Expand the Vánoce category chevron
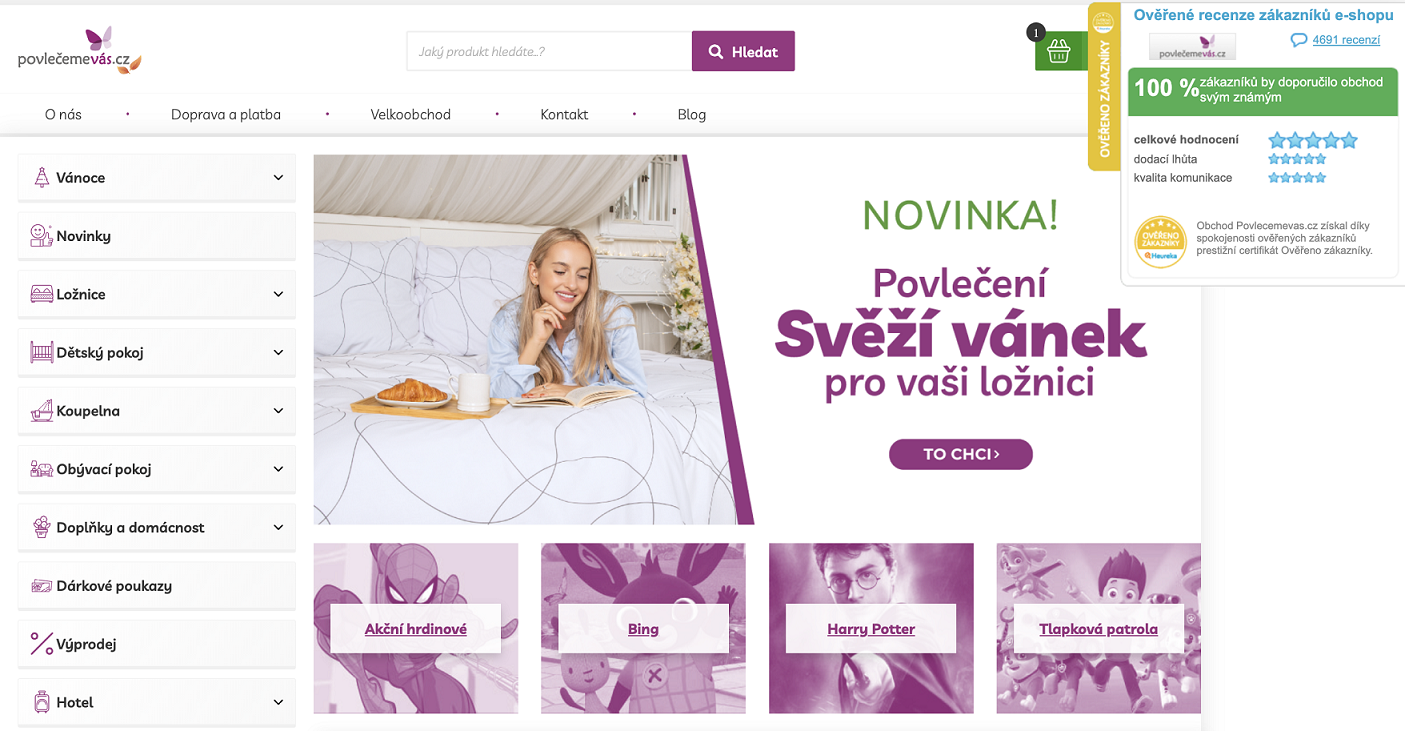 278,178
